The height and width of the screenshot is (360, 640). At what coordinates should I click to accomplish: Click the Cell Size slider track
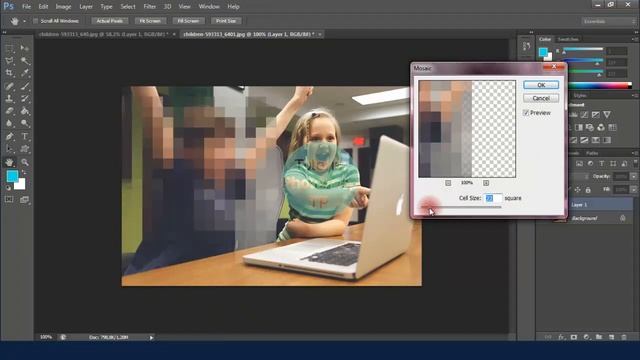pos(461,207)
